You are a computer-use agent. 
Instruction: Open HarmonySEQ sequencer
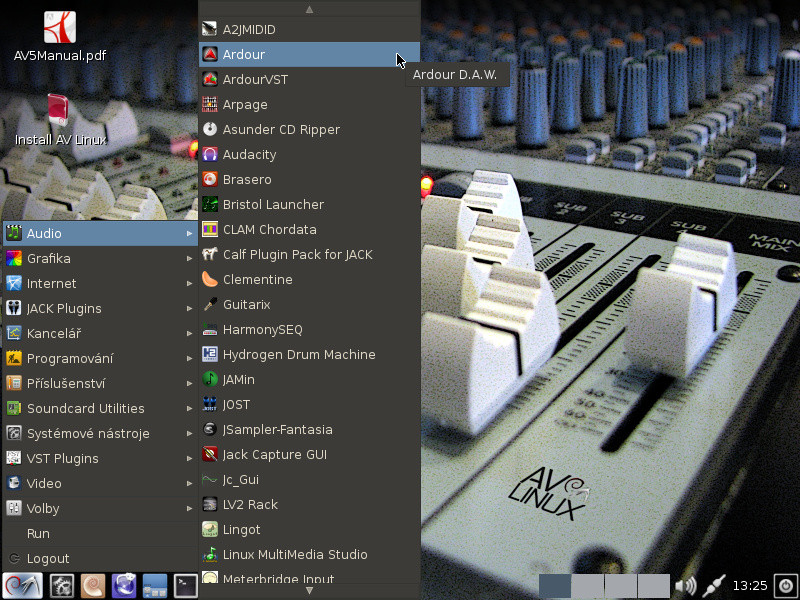(x=309, y=329)
